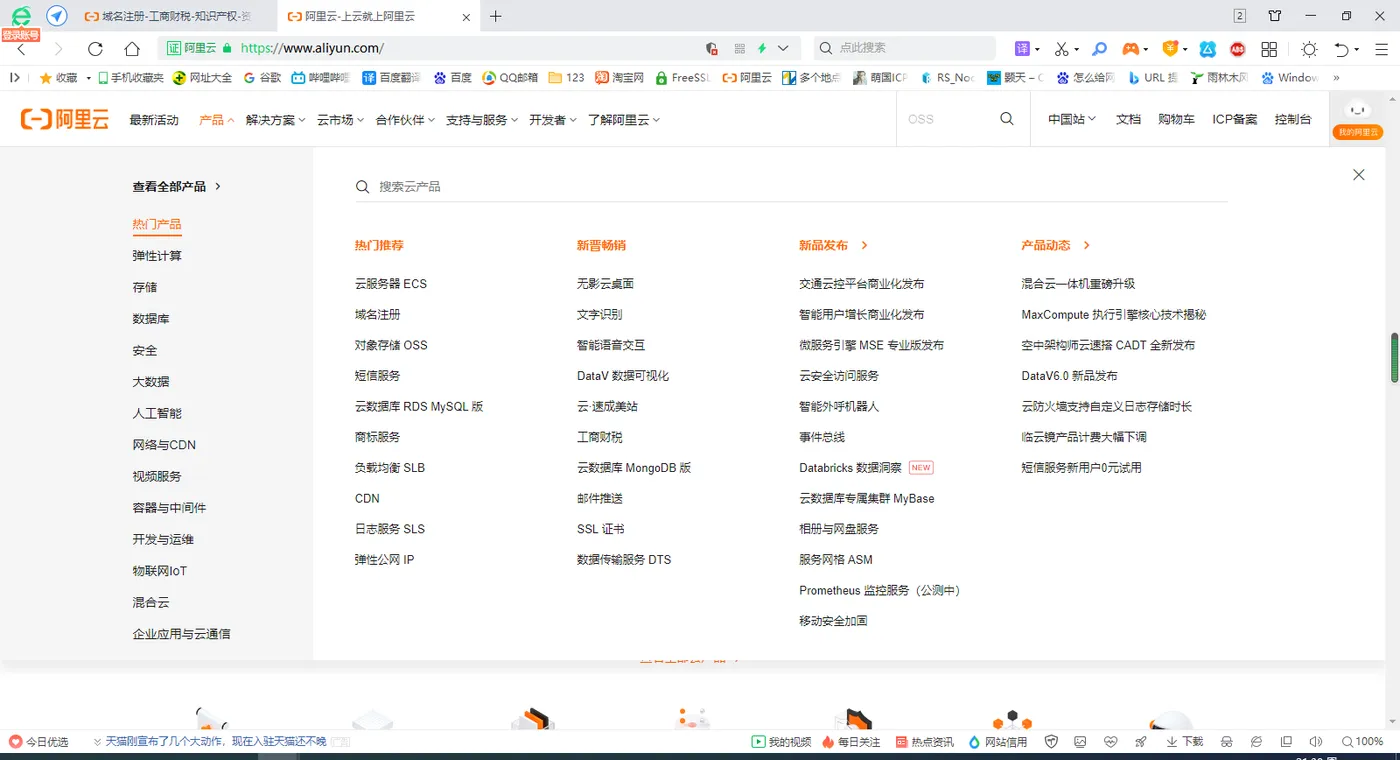Go to the browser home page icon
The width and height of the screenshot is (1400, 760).
point(132,49)
